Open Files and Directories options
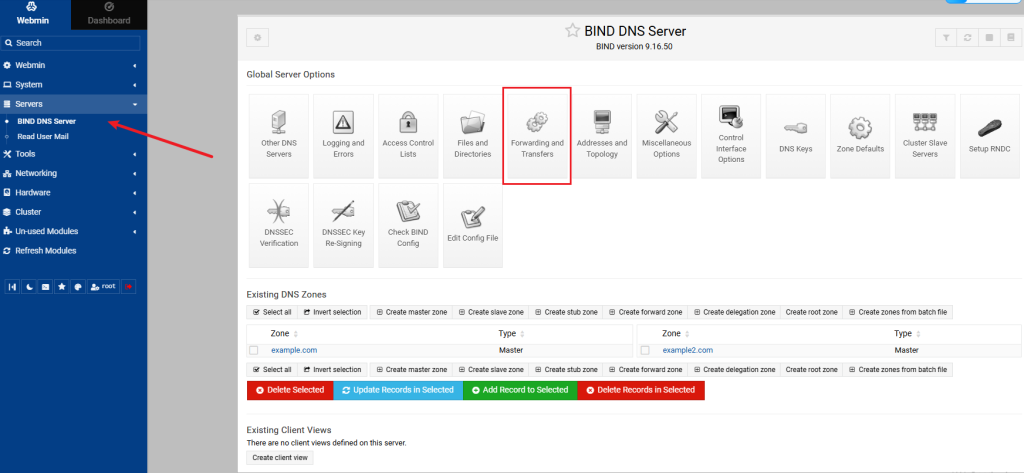Viewport: 1024px width, 473px height. 473,136
